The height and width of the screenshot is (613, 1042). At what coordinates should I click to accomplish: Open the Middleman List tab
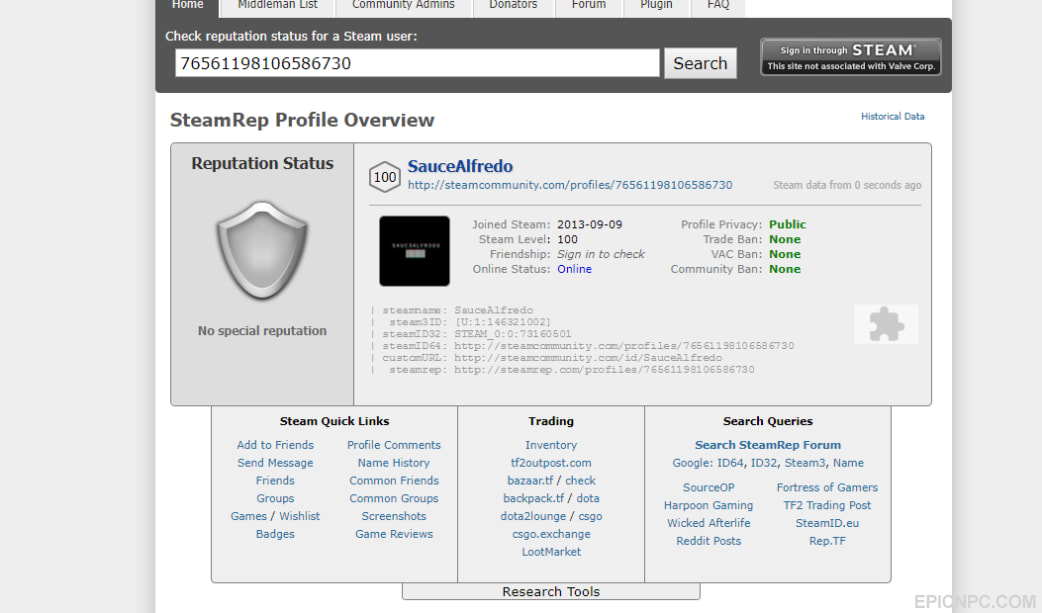[x=277, y=5]
